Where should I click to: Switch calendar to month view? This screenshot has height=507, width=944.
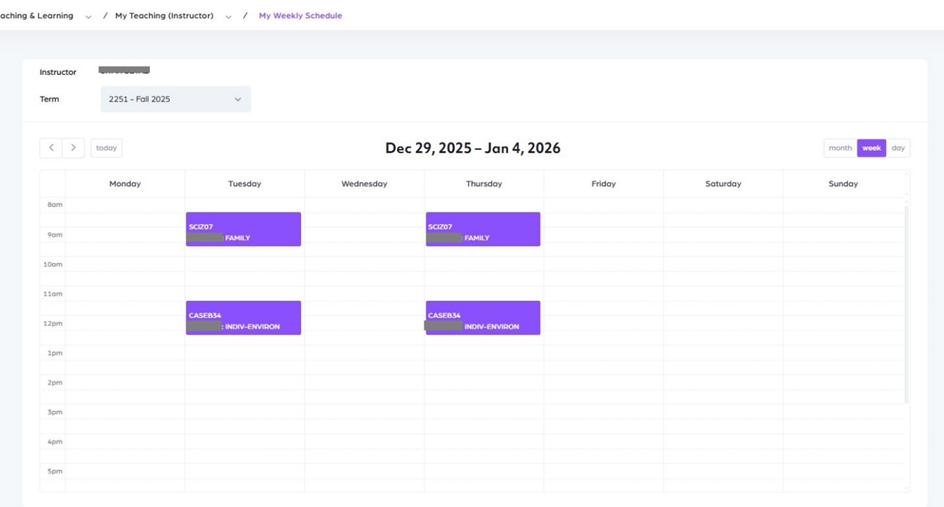click(840, 148)
